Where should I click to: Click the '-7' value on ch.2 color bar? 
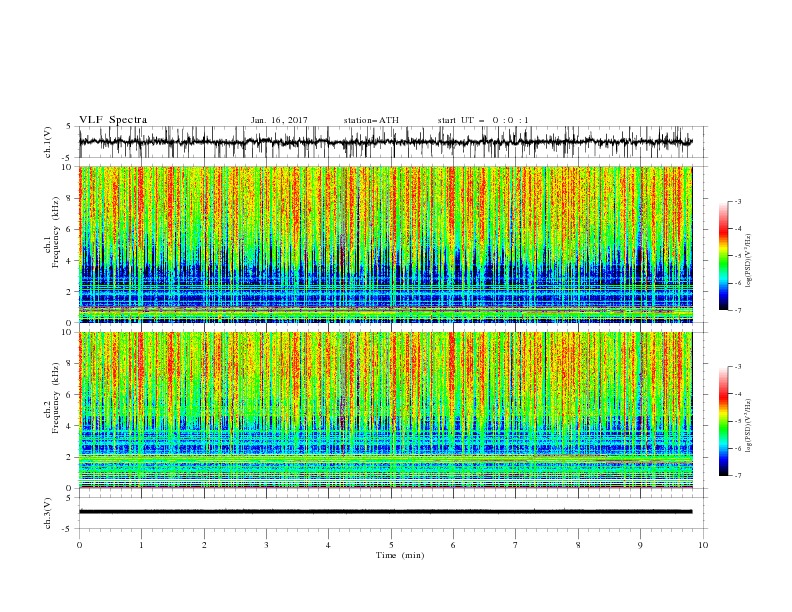pyautogui.click(x=737, y=476)
